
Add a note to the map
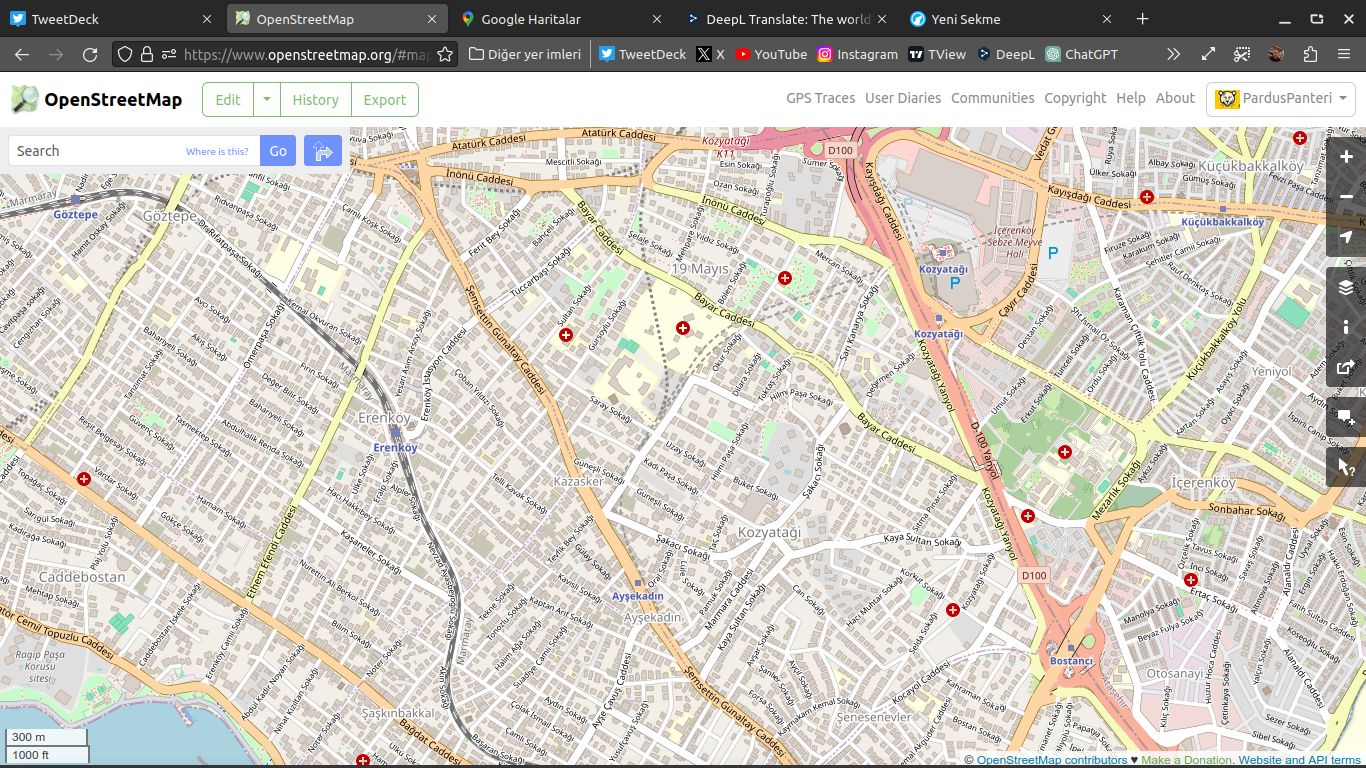click(x=1346, y=417)
